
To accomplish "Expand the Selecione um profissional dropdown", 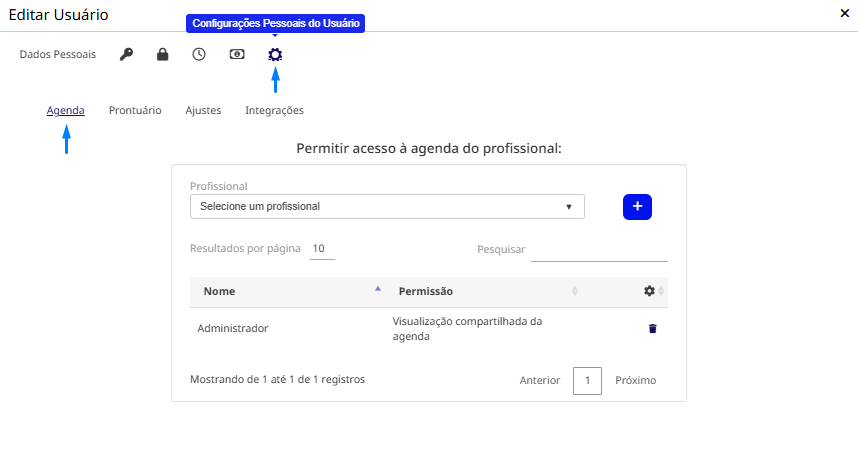I will tap(387, 207).
